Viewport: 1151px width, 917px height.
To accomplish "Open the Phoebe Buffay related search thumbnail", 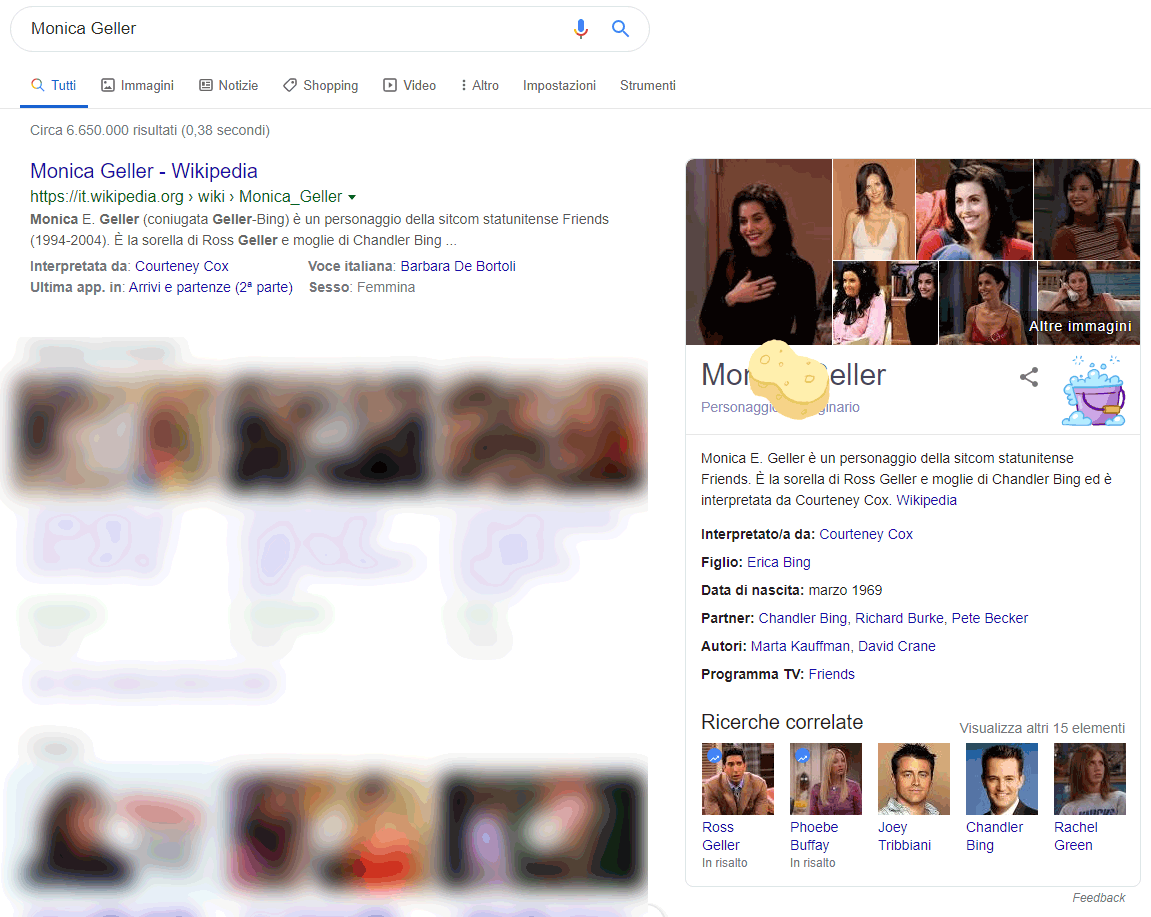I will [826, 779].
